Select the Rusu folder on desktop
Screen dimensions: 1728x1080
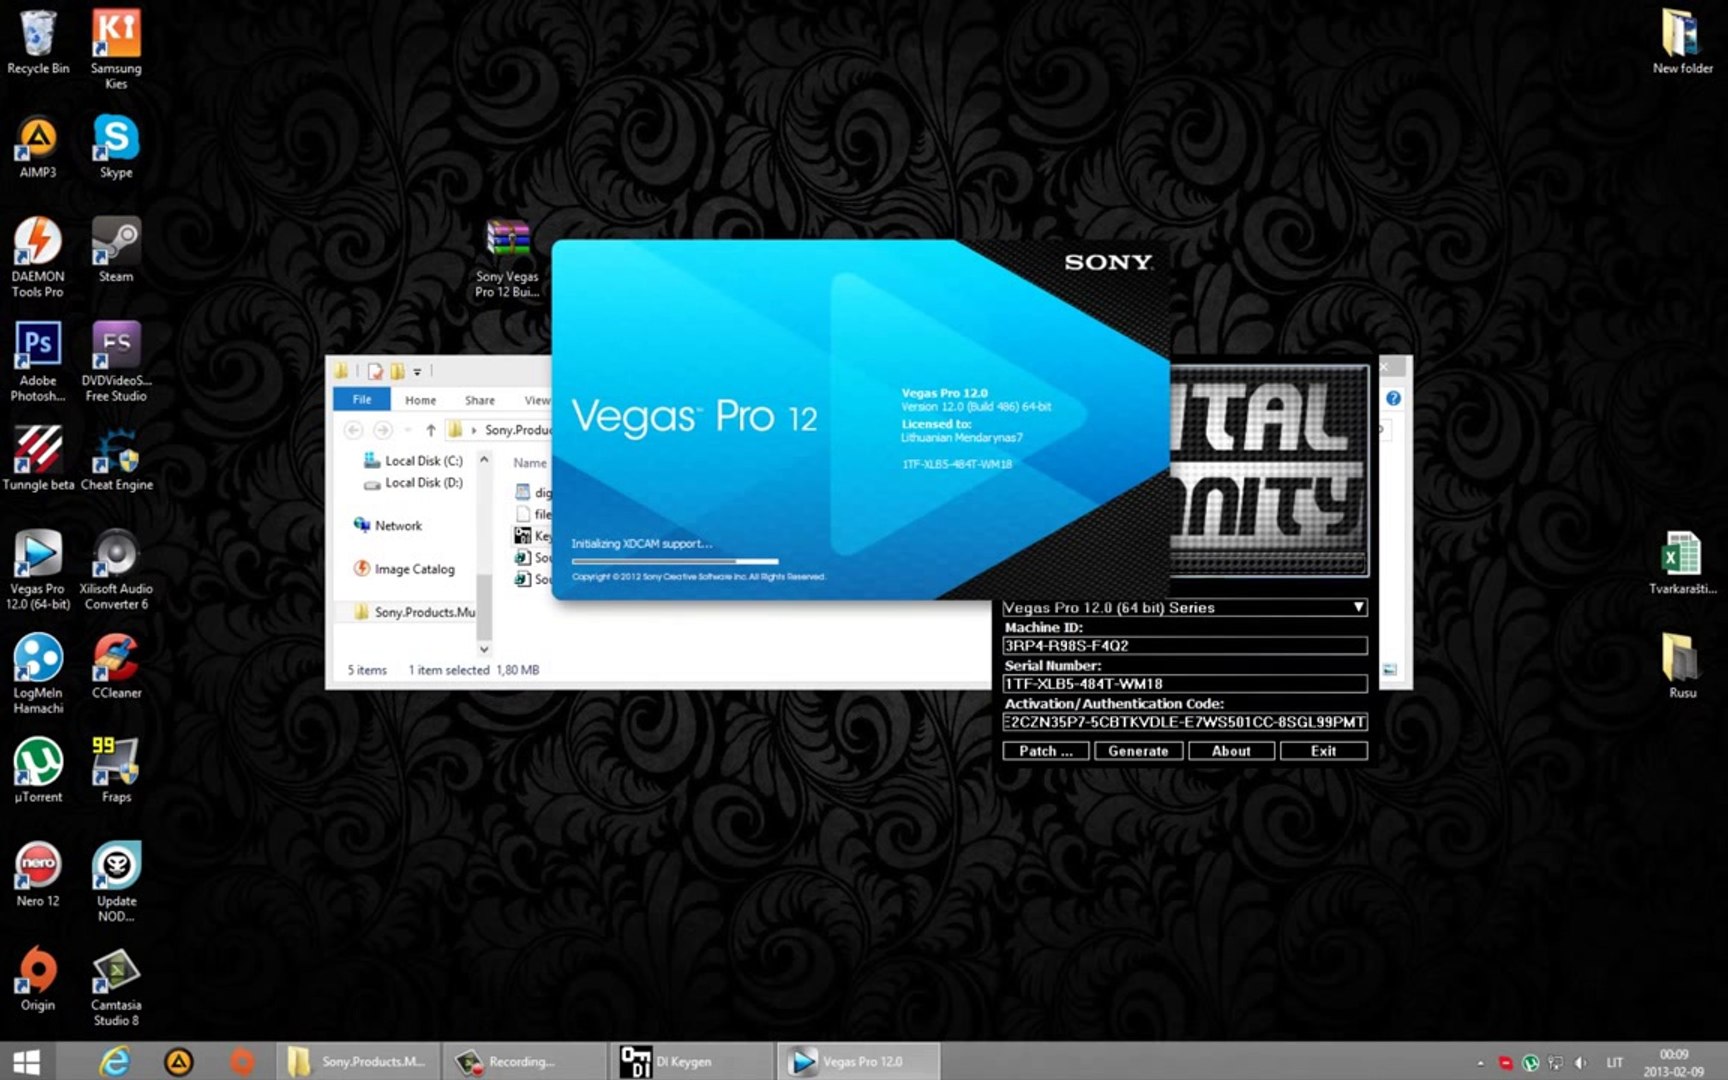pyautogui.click(x=1682, y=666)
